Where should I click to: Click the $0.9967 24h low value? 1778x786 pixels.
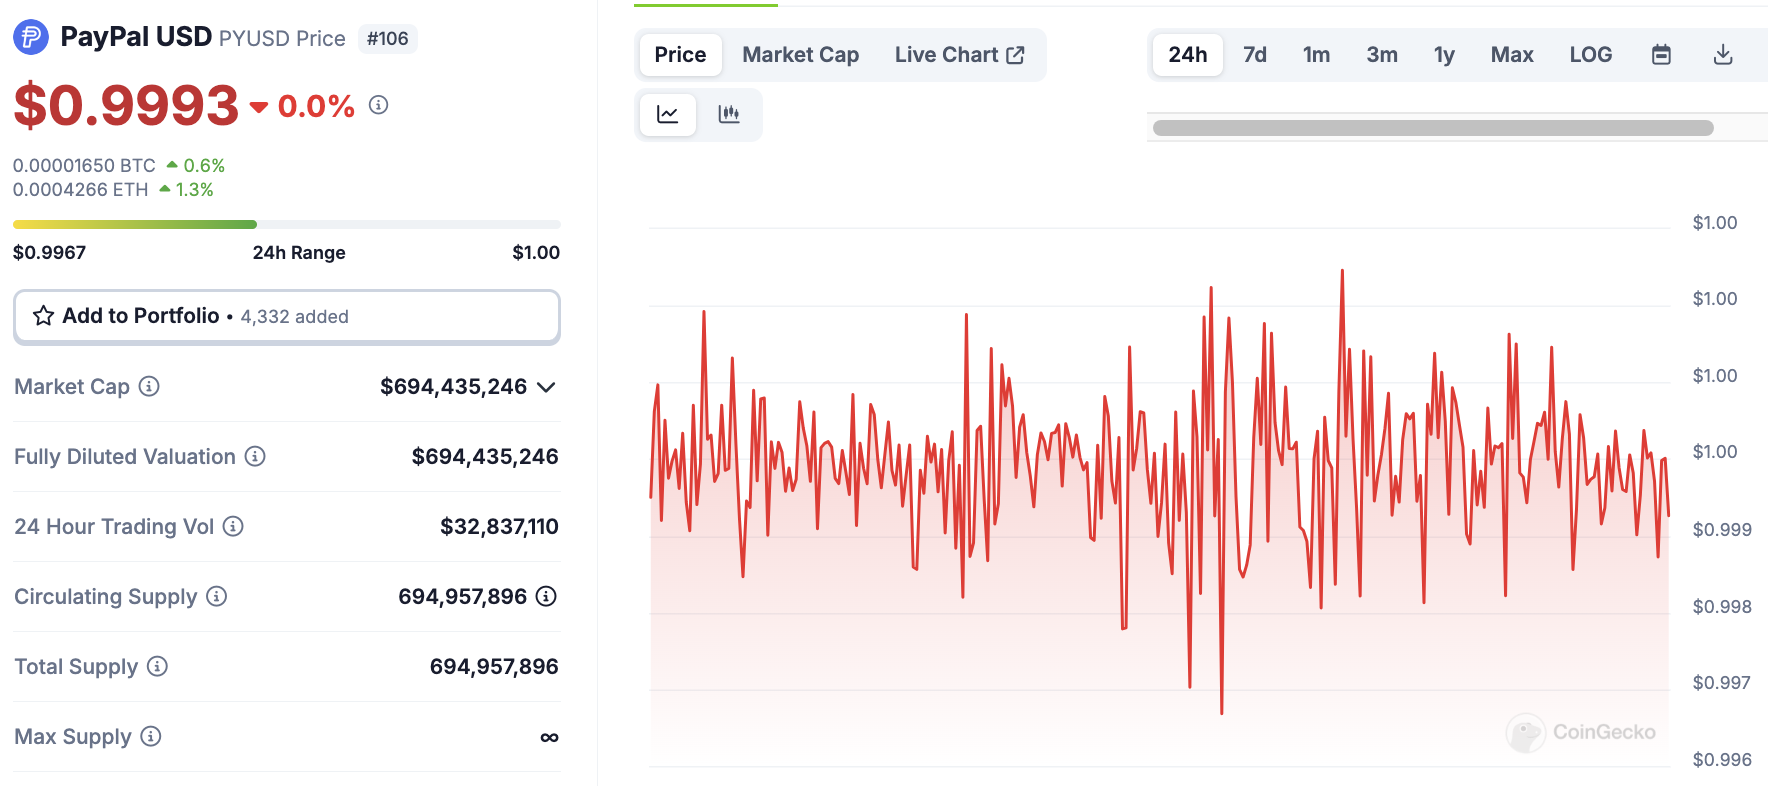pyautogui.click(x=49, y=253)
